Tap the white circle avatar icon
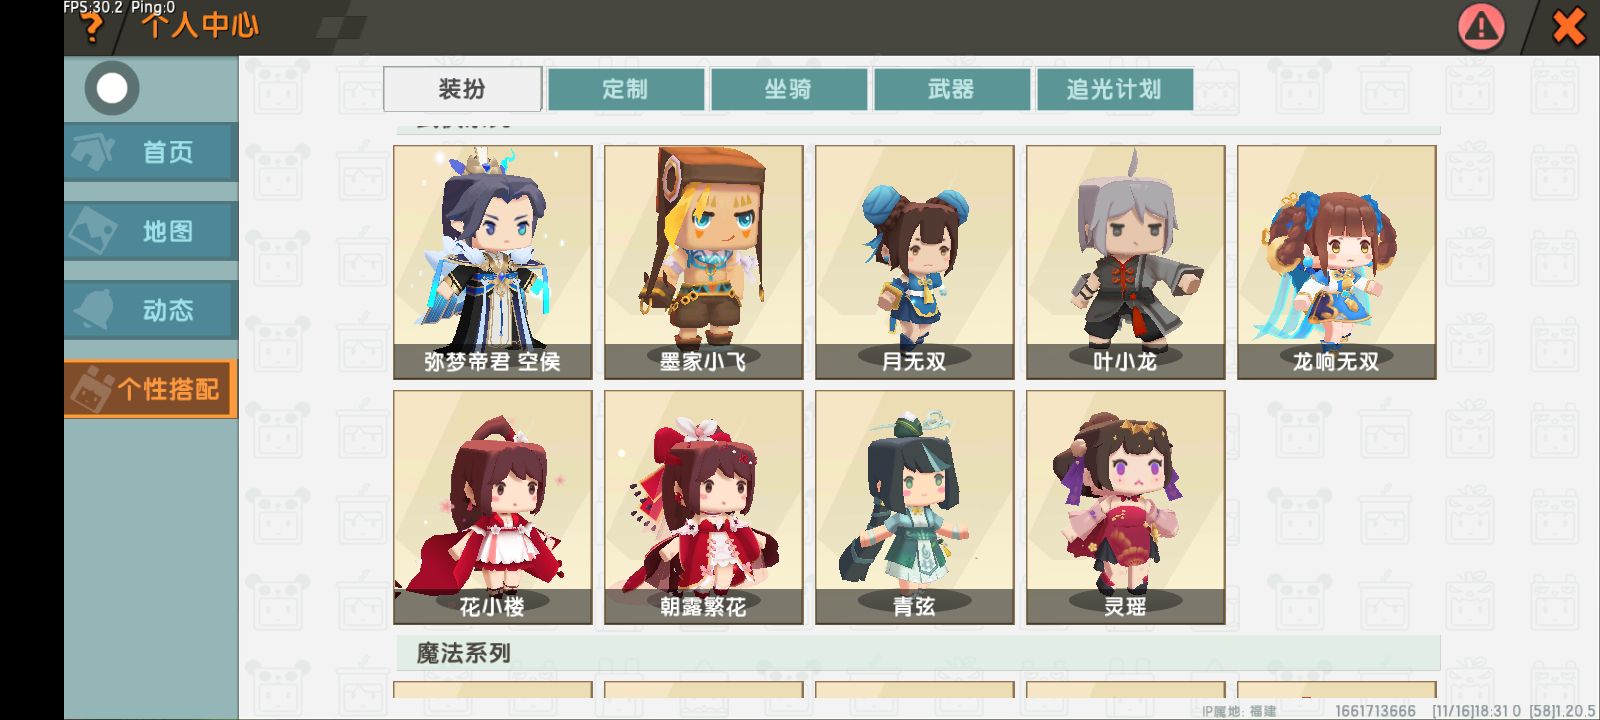This screenshot has width=1600, height=720. point(112,88)
